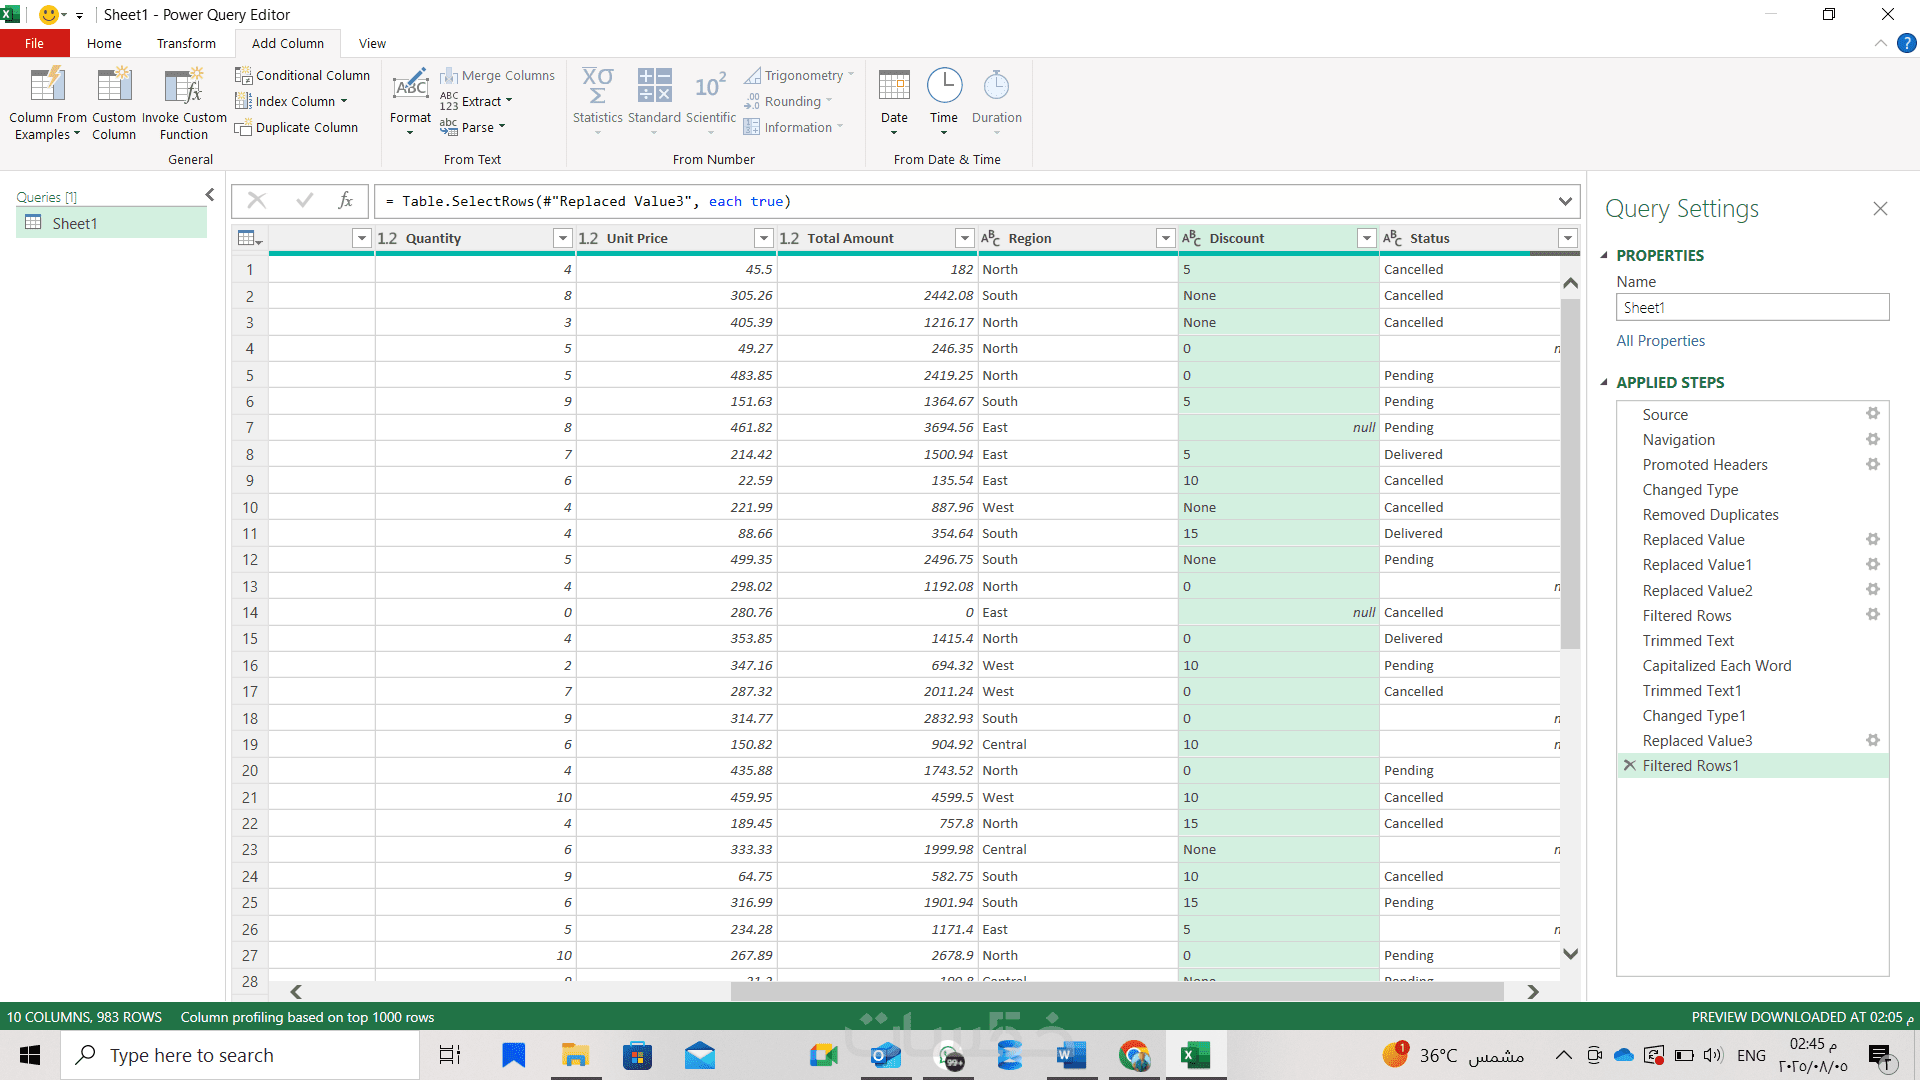Collapse the PROPERTIES section

click(1604, 255)
